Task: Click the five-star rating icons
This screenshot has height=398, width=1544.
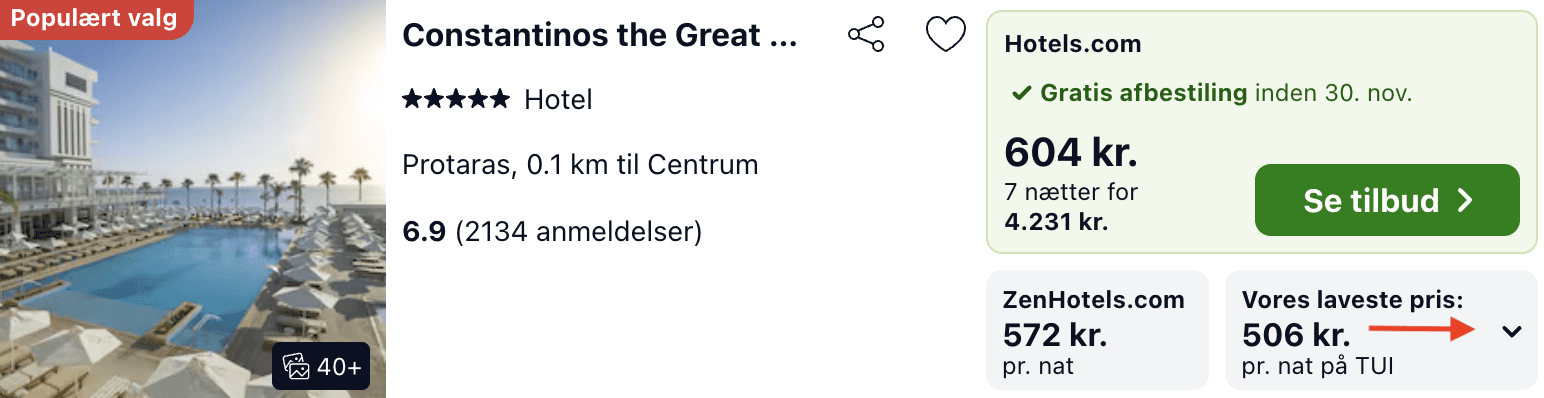Action: 456,99
